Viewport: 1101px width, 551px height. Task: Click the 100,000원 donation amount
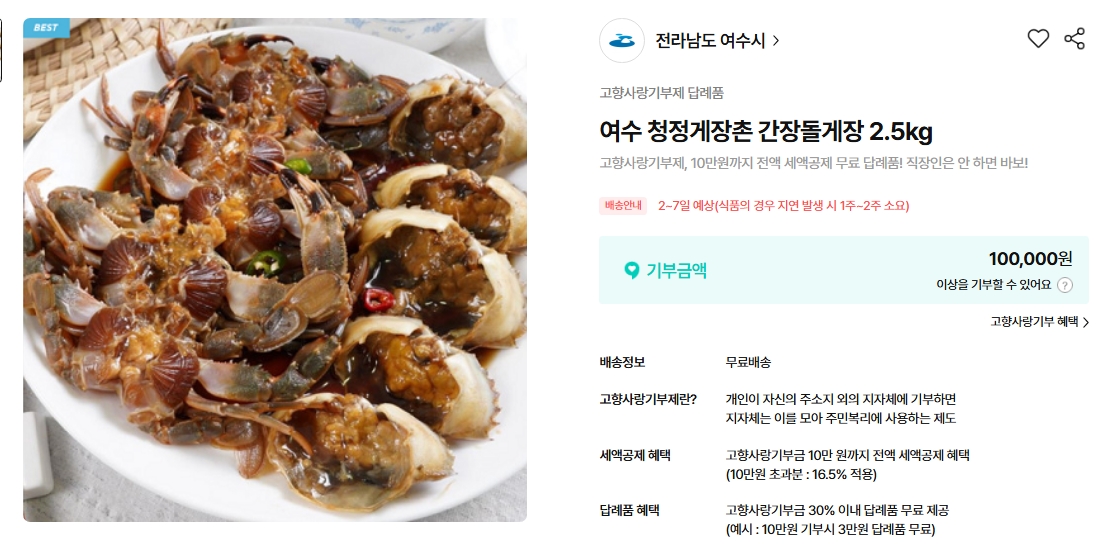(x=1030, y=258)
